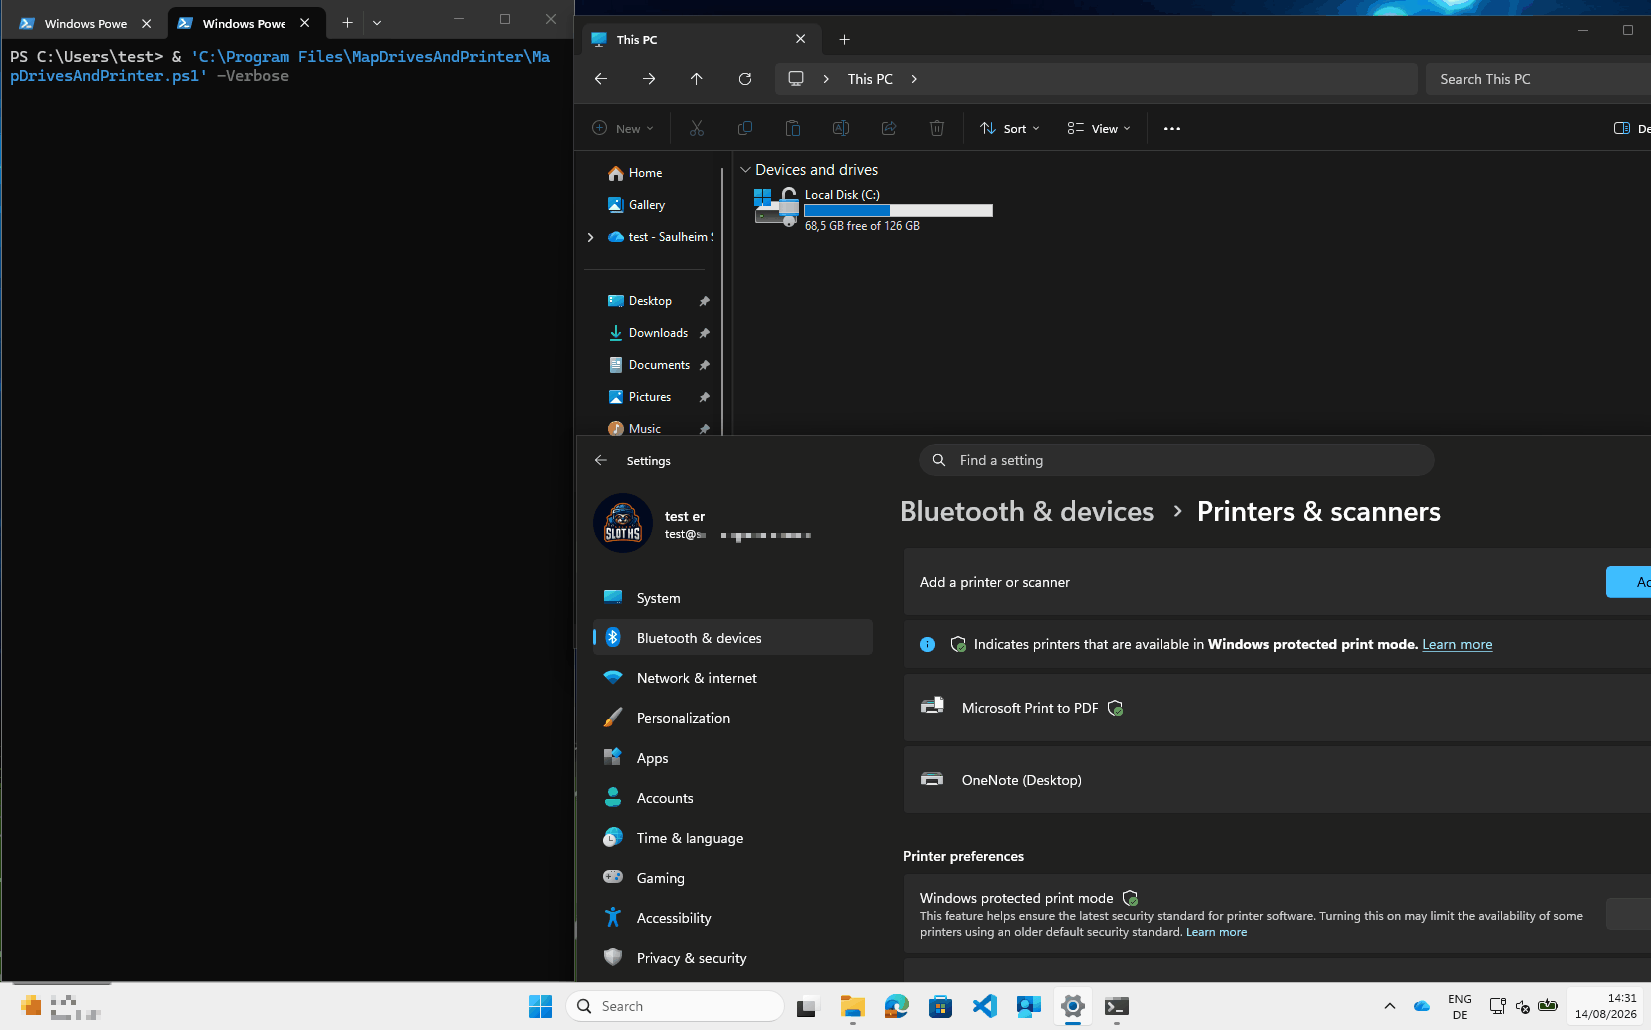Switch to the first Windows PowerShell tab
Image resolution: width=1651 pixels, height=1030 pixels.
coord(85,23)
